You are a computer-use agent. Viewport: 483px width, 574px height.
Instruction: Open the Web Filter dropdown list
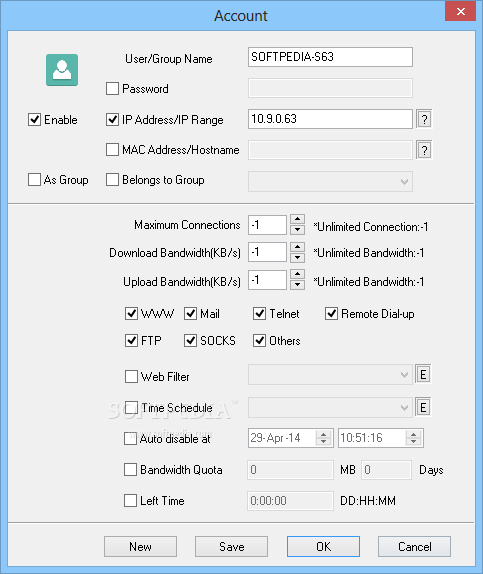[x=330, y=374]
